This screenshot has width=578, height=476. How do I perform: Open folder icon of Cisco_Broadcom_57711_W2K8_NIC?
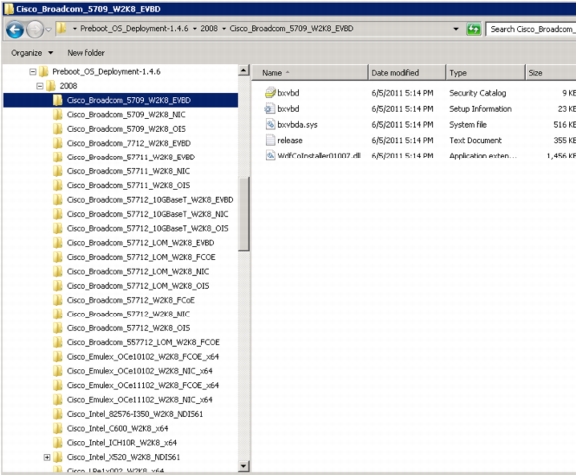(x=58, y=171)
